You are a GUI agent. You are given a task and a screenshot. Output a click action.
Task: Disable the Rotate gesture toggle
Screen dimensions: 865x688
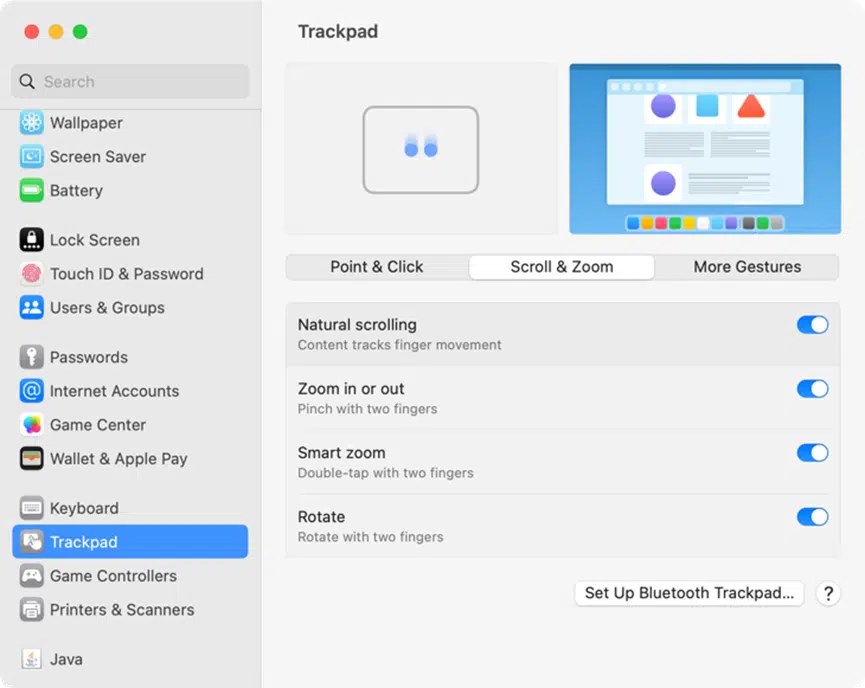812,517
